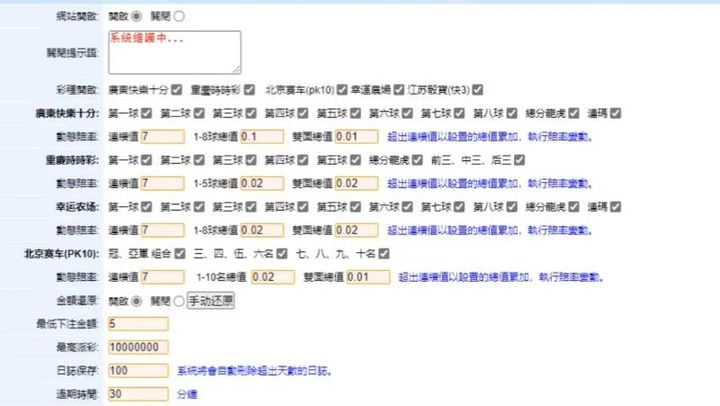Toggle 冠、亞軍 組合 checkbox for 北京赛车
This screenshot has width=720, height=406.
[x=181, y=254]
